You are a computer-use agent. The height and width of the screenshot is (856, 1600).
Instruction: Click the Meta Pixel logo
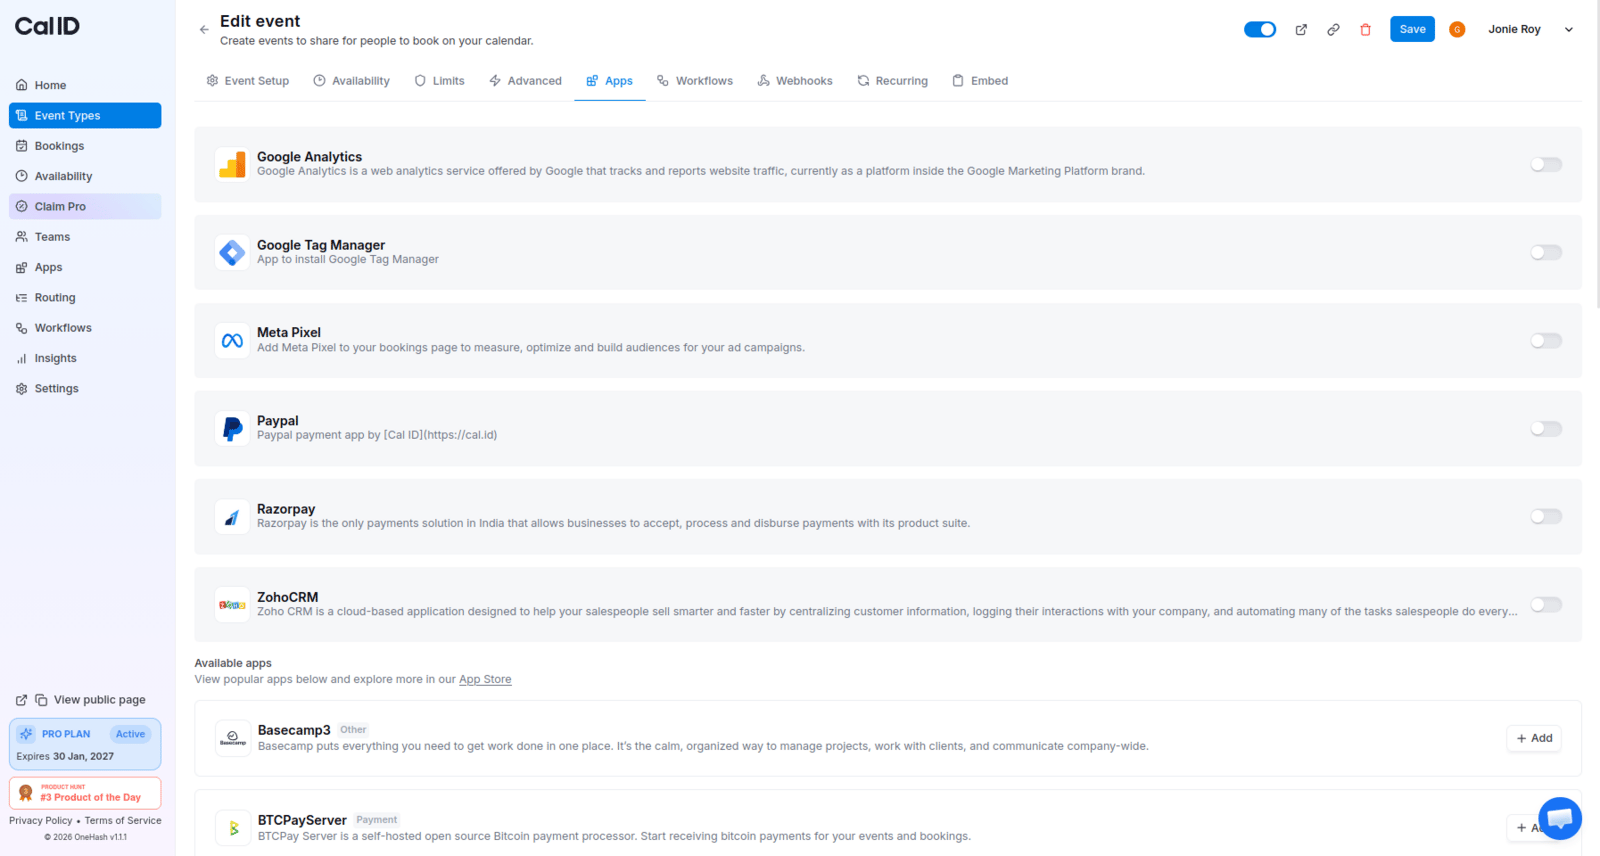[x=232, y=340]
